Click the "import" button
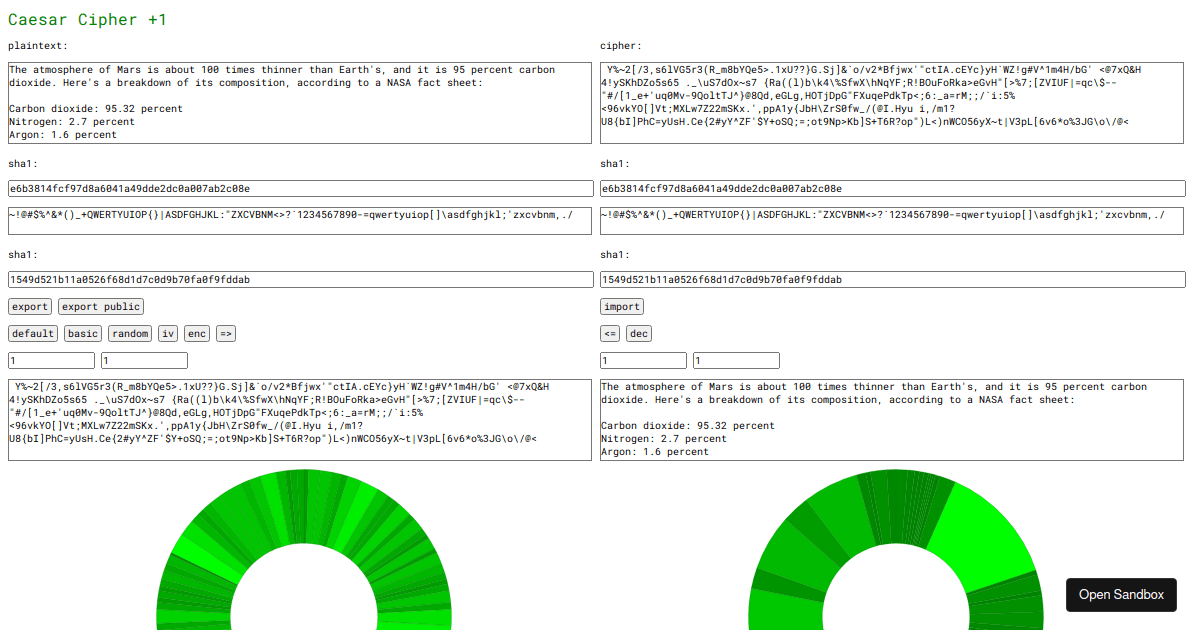Image resolution: width=1200 pixels, height=630 pixels. pos(622,306)
